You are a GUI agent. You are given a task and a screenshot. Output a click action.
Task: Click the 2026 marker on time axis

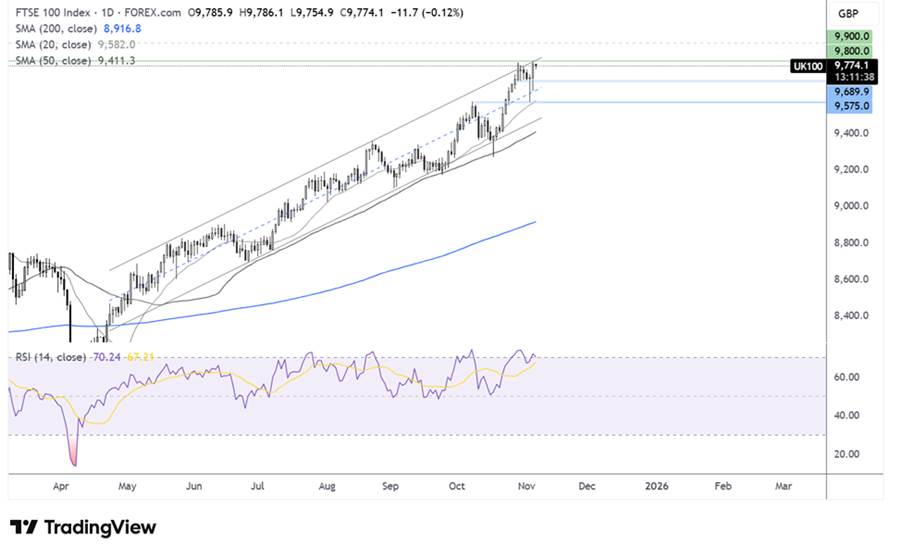656,486
